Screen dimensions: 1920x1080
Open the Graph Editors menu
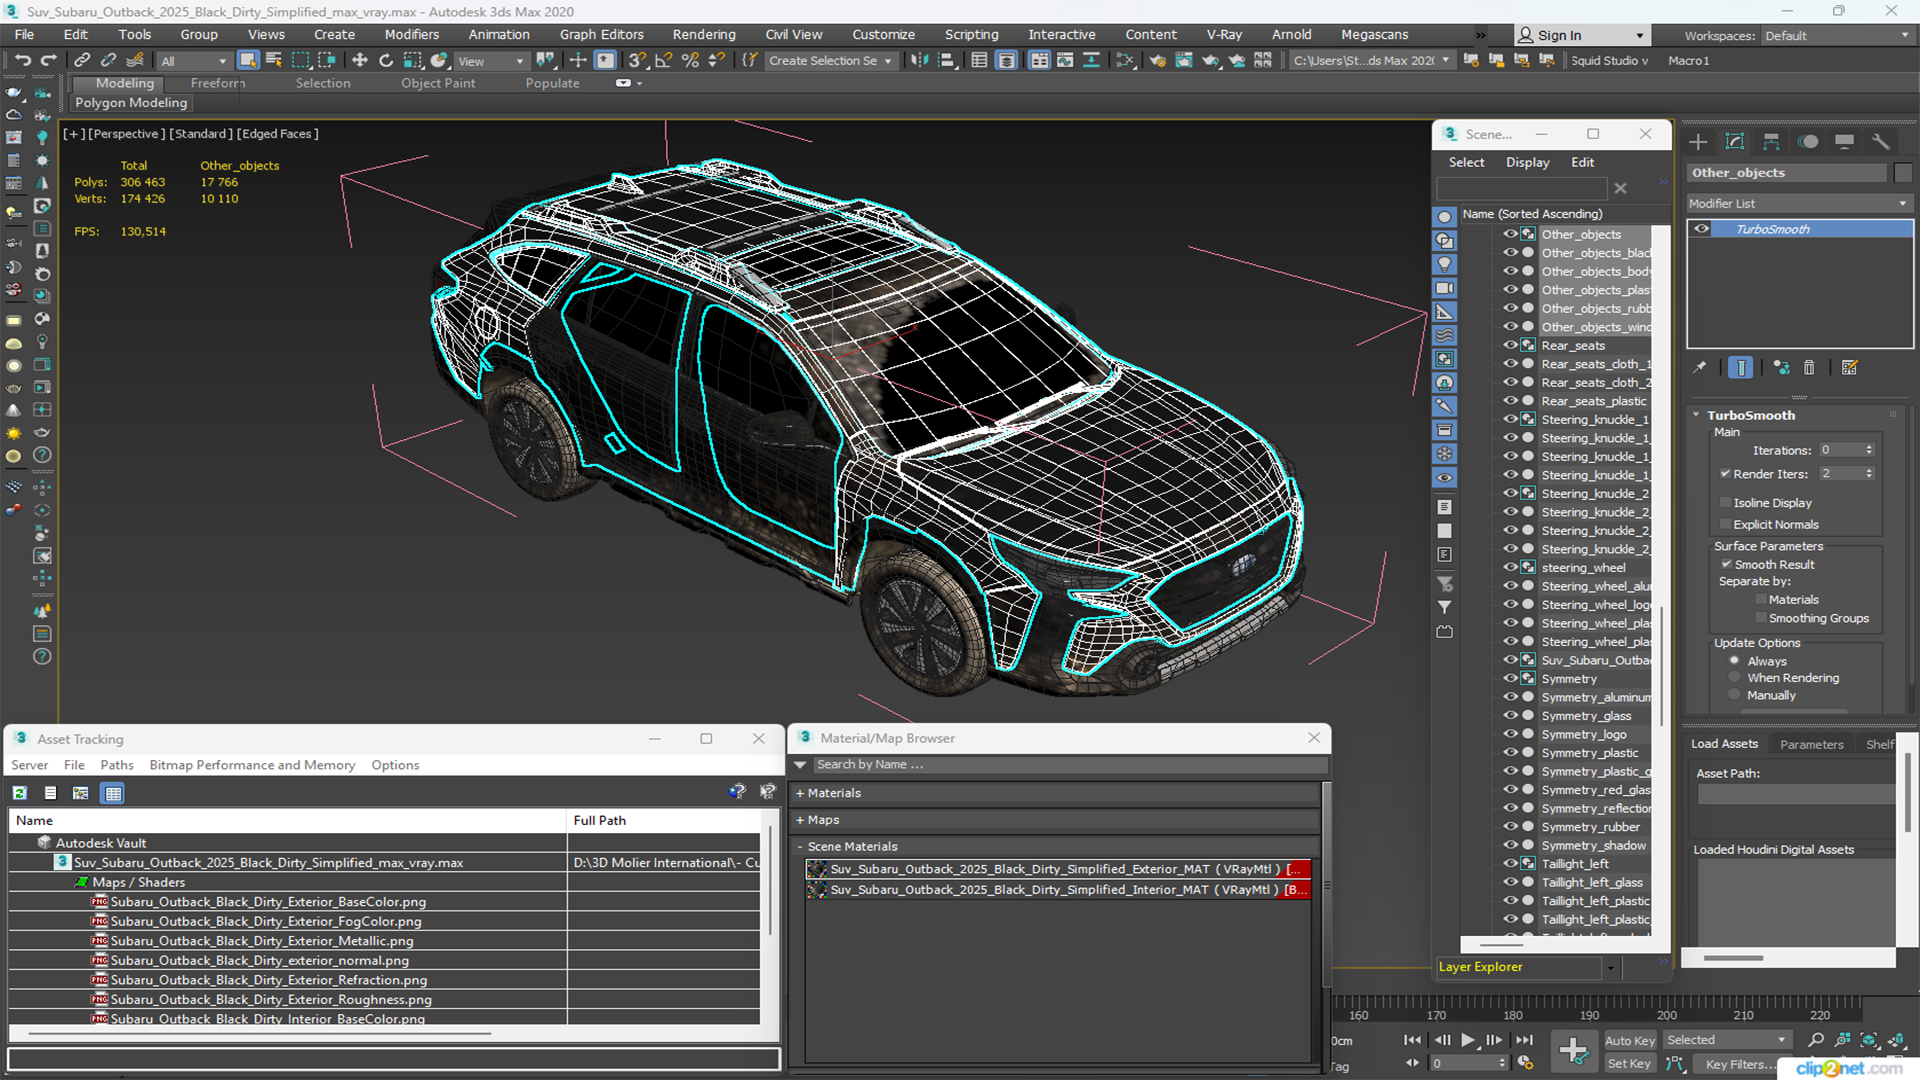pos(601,34)
